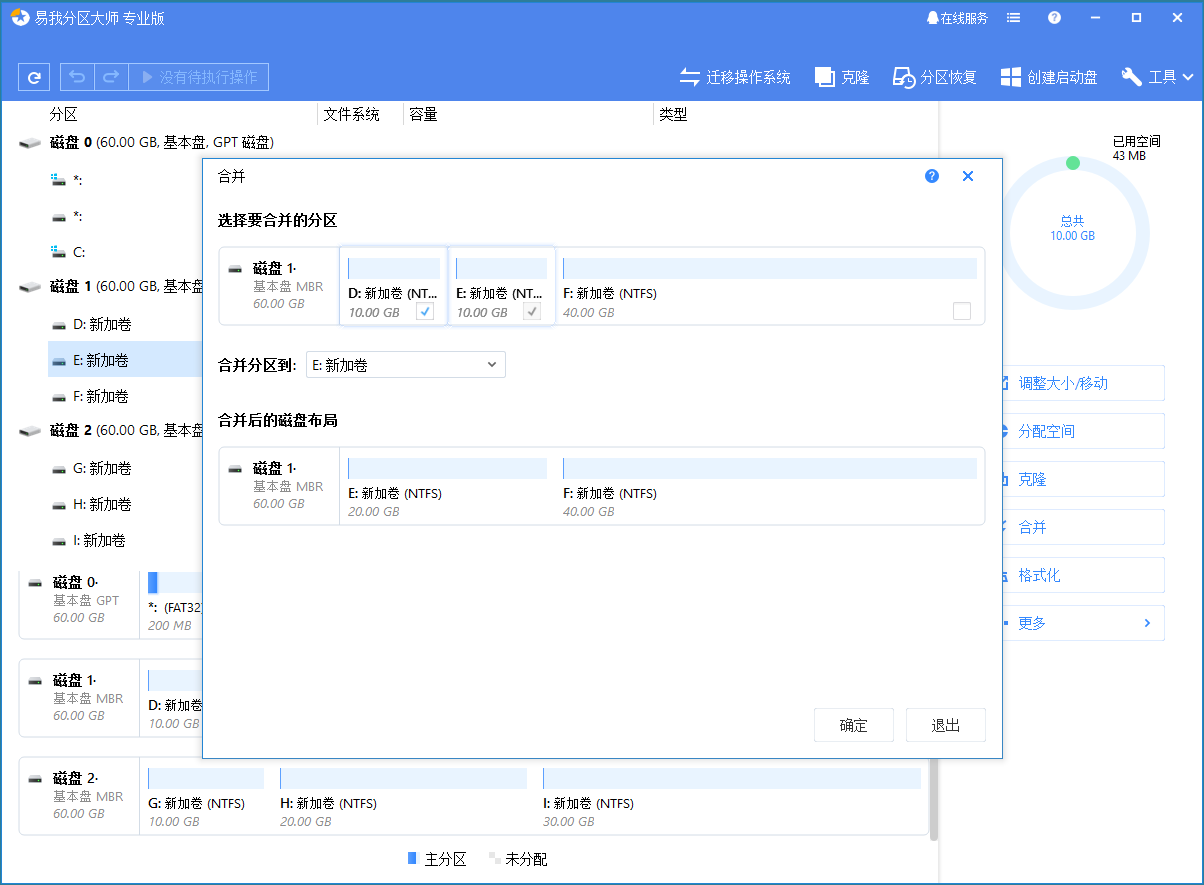Click the 分区 column header

point(64,114)
